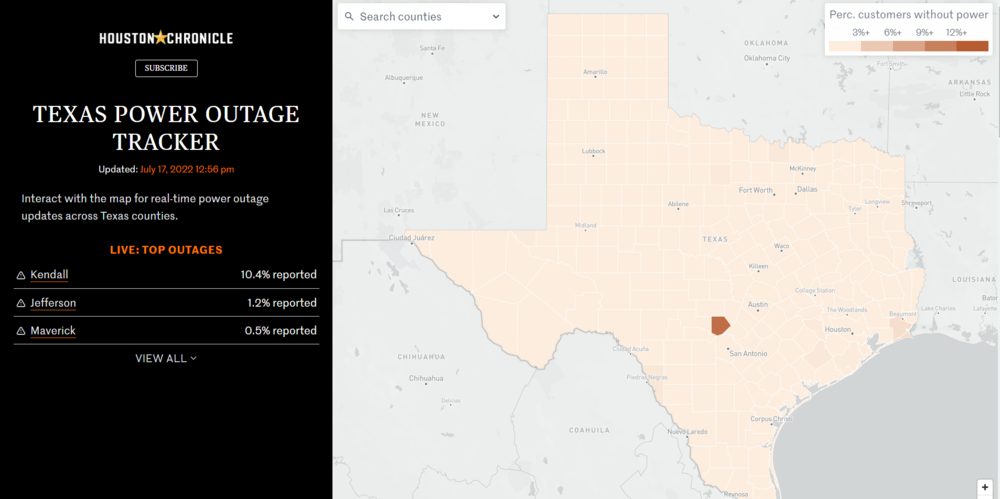Click the lightest legend swatch

pos(844,45)
